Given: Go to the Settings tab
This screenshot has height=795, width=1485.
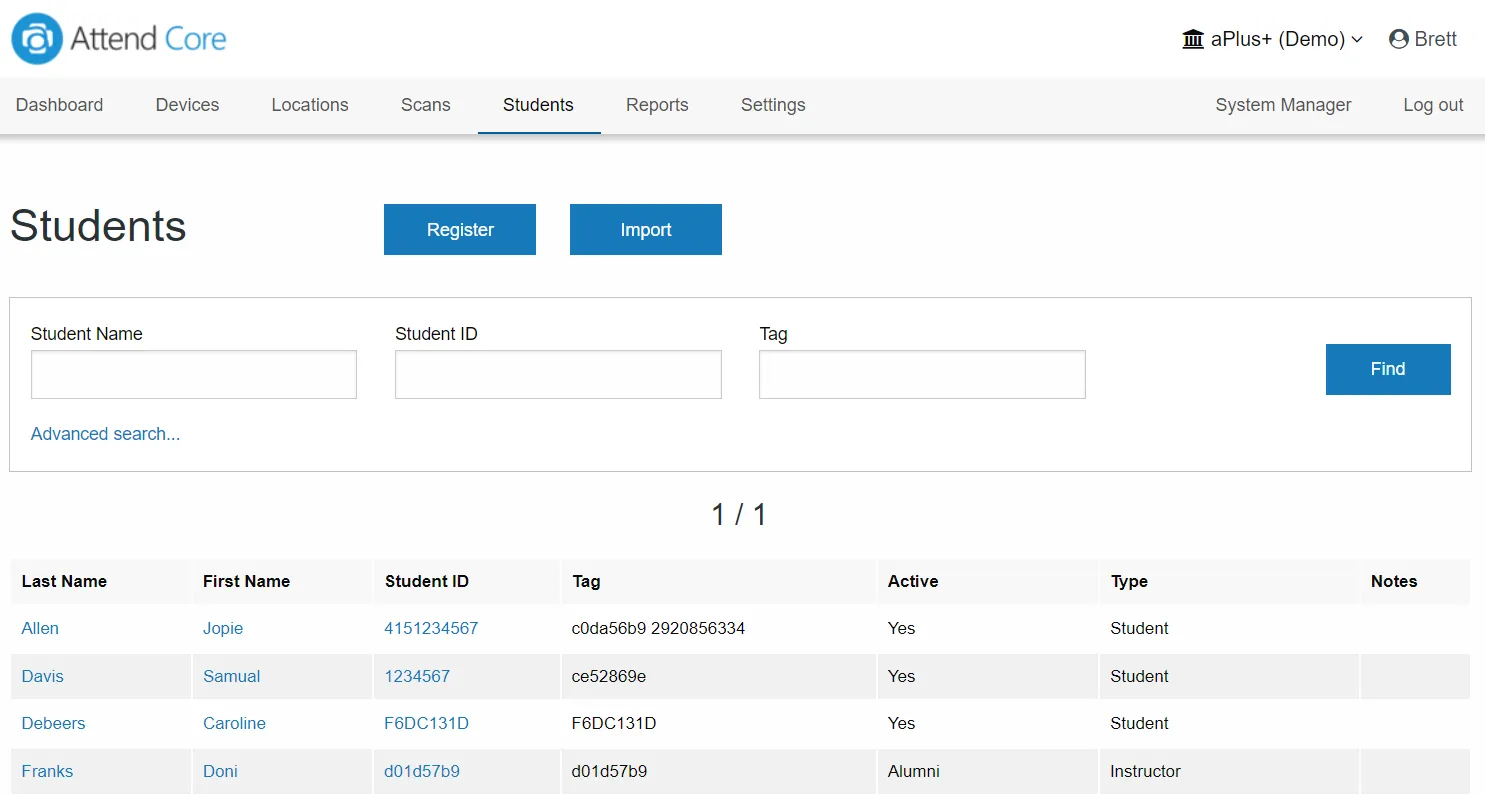Looking at the screenshot, I should pyautogui.click(x=773, y=105).
